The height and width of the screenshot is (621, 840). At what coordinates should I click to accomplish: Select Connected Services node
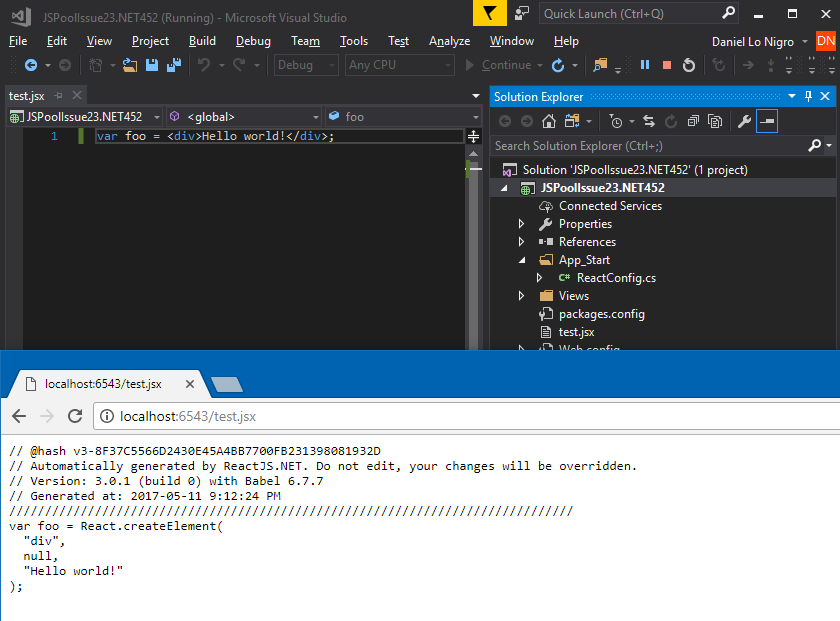(x=610, y=206)
